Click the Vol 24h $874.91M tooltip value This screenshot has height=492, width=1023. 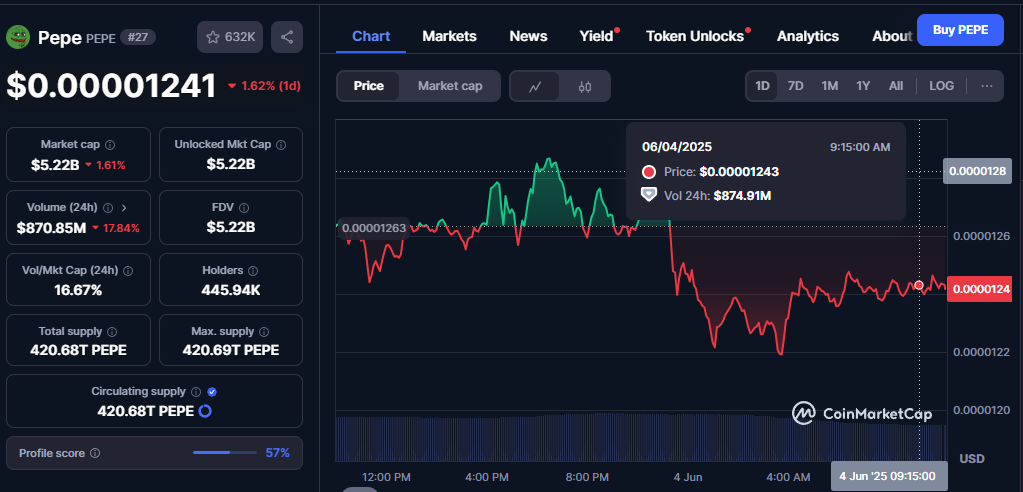point(742,194)
